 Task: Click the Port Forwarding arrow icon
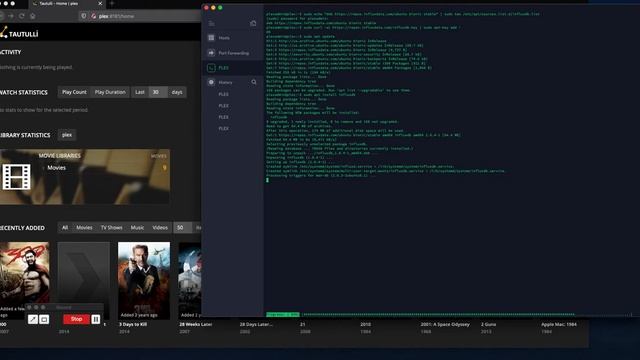click(211, 53)
